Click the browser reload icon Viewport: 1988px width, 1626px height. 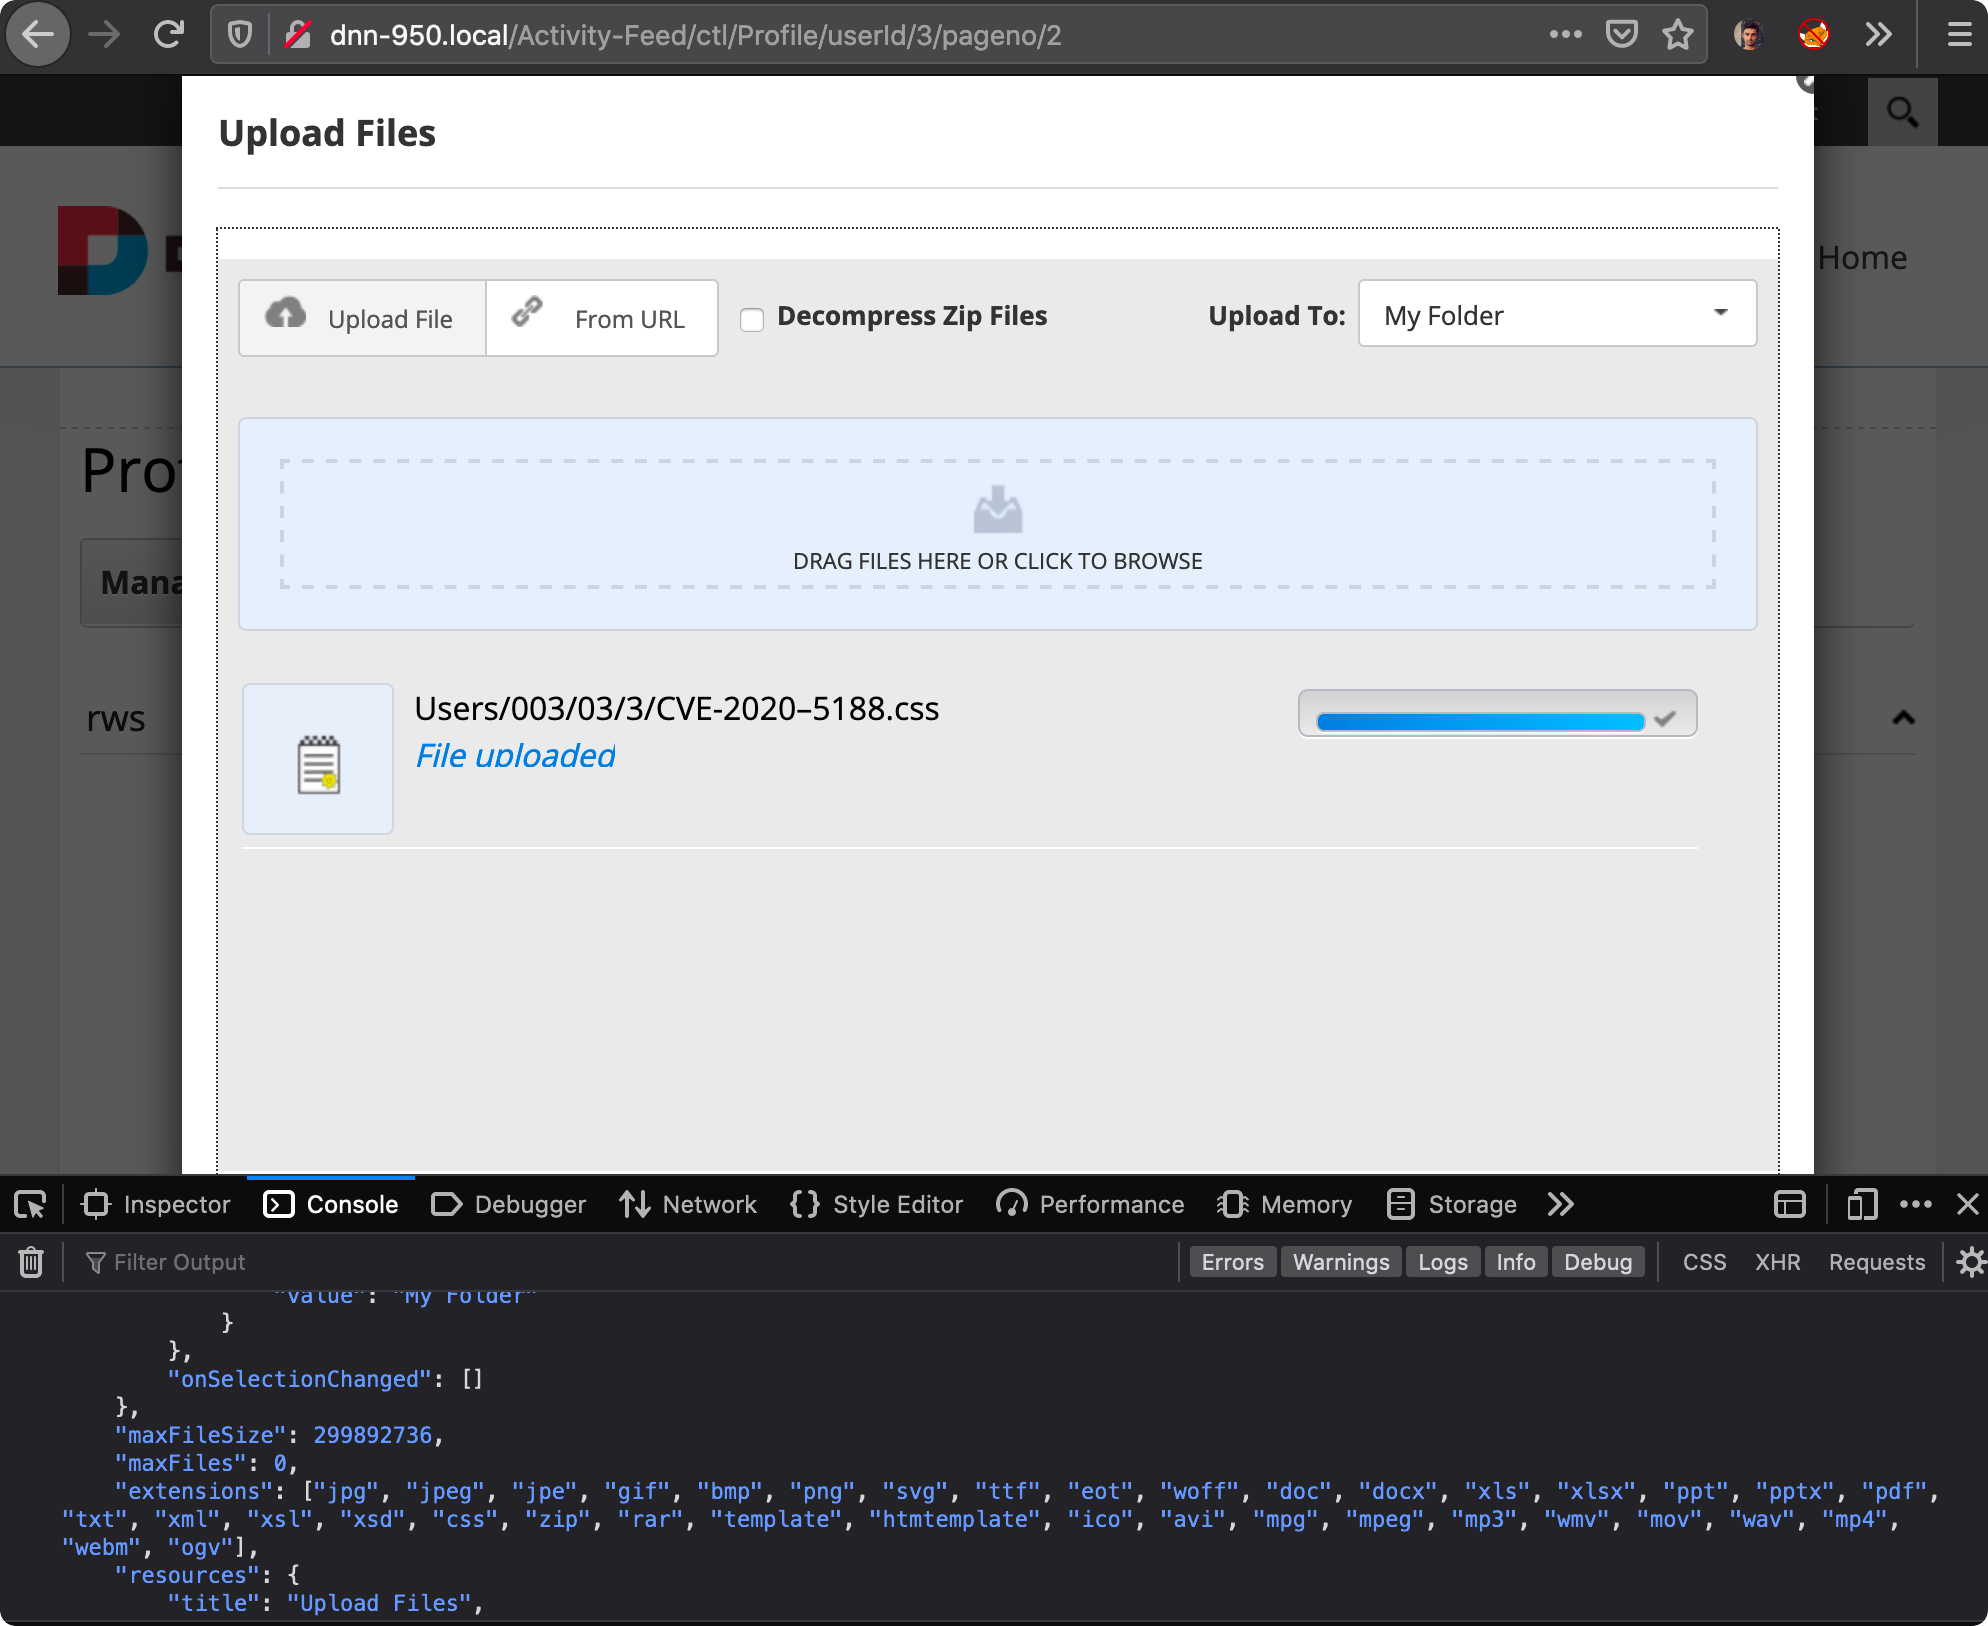pos(169,35)
